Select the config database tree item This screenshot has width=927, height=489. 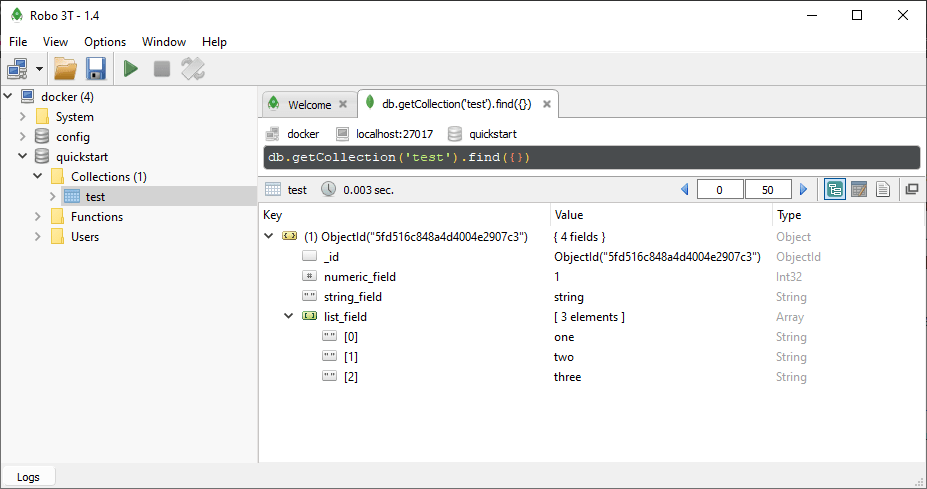pyautogui.click(x=73, y=137)
